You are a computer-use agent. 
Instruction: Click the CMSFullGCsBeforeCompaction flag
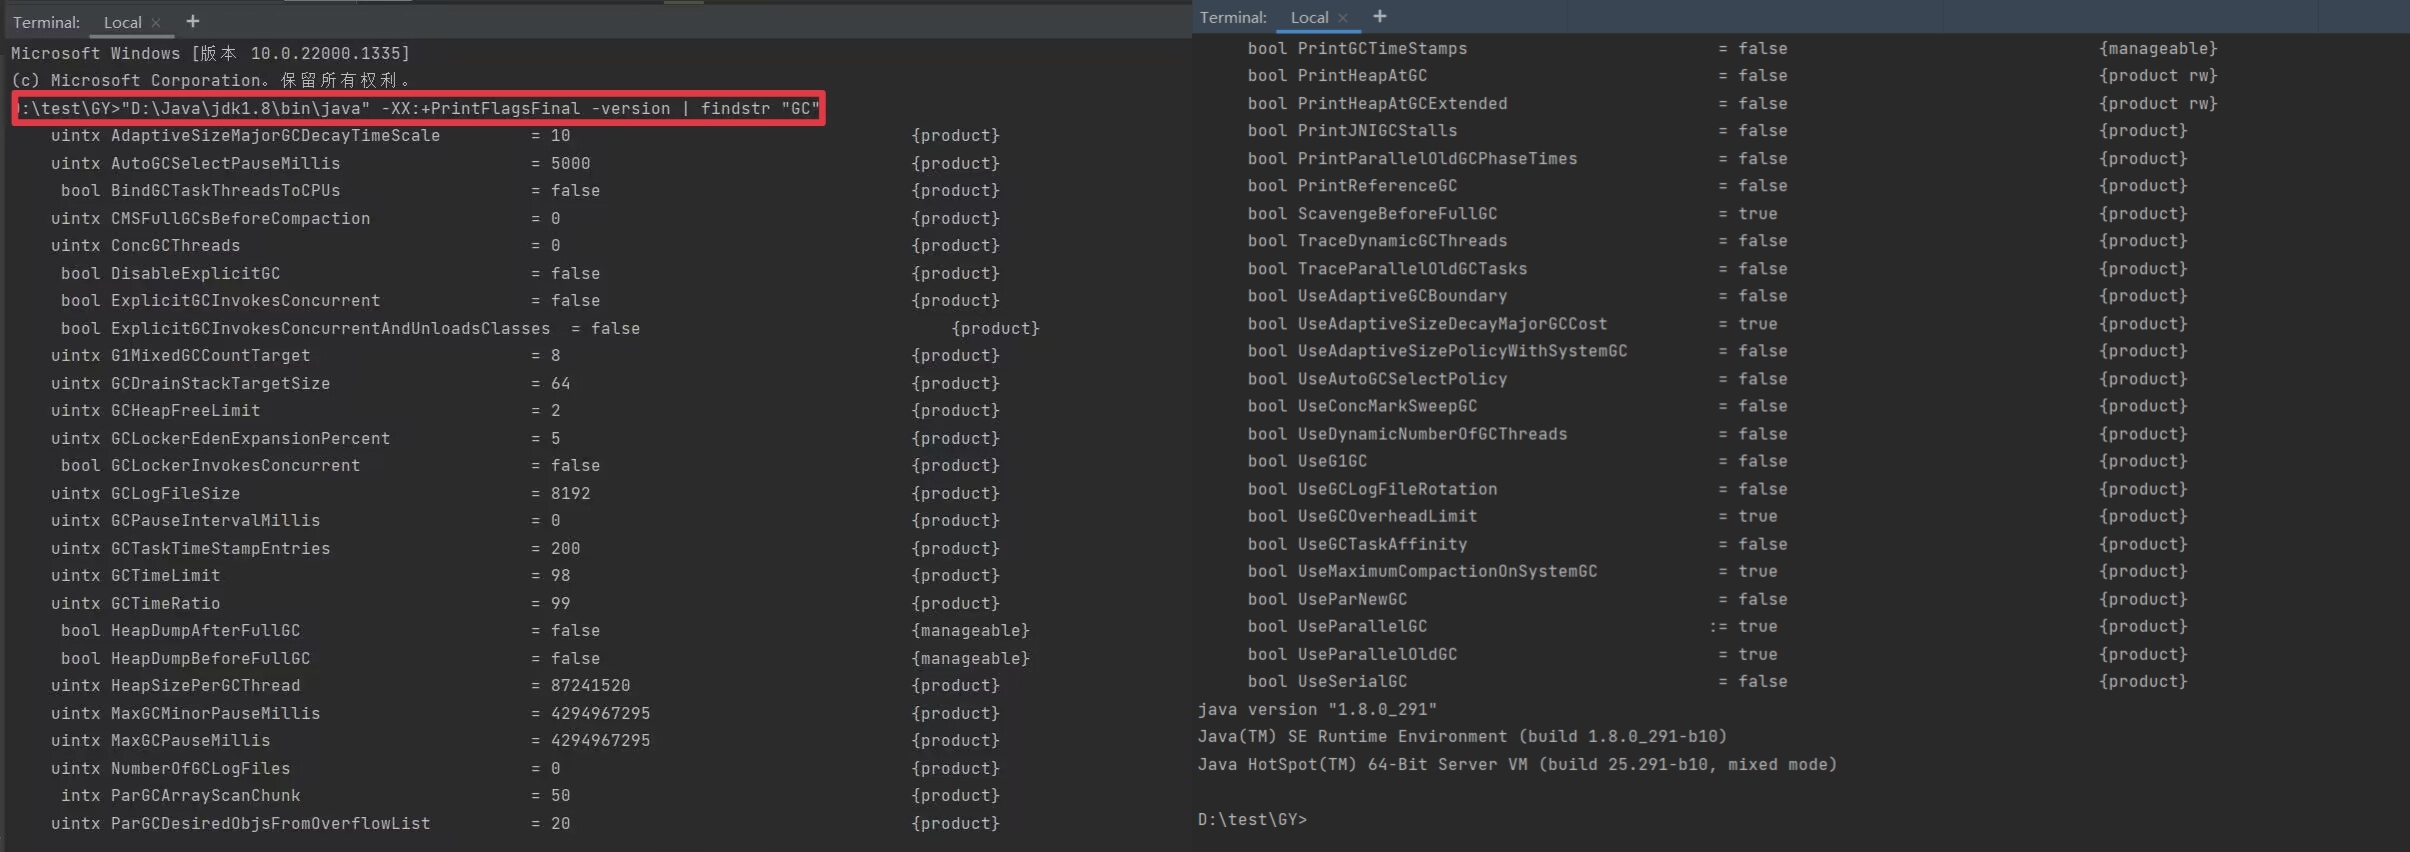tap(240, 218)
